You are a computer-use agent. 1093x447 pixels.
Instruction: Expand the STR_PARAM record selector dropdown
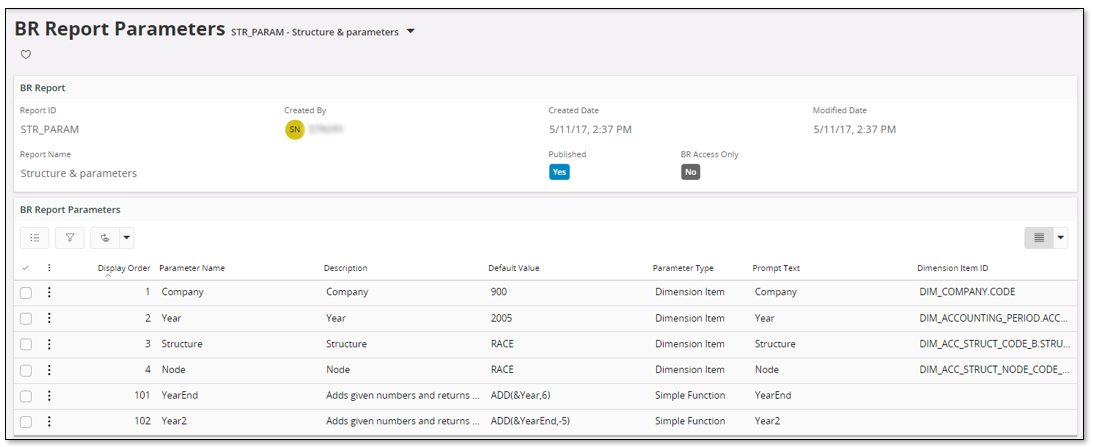click(410, 32)
